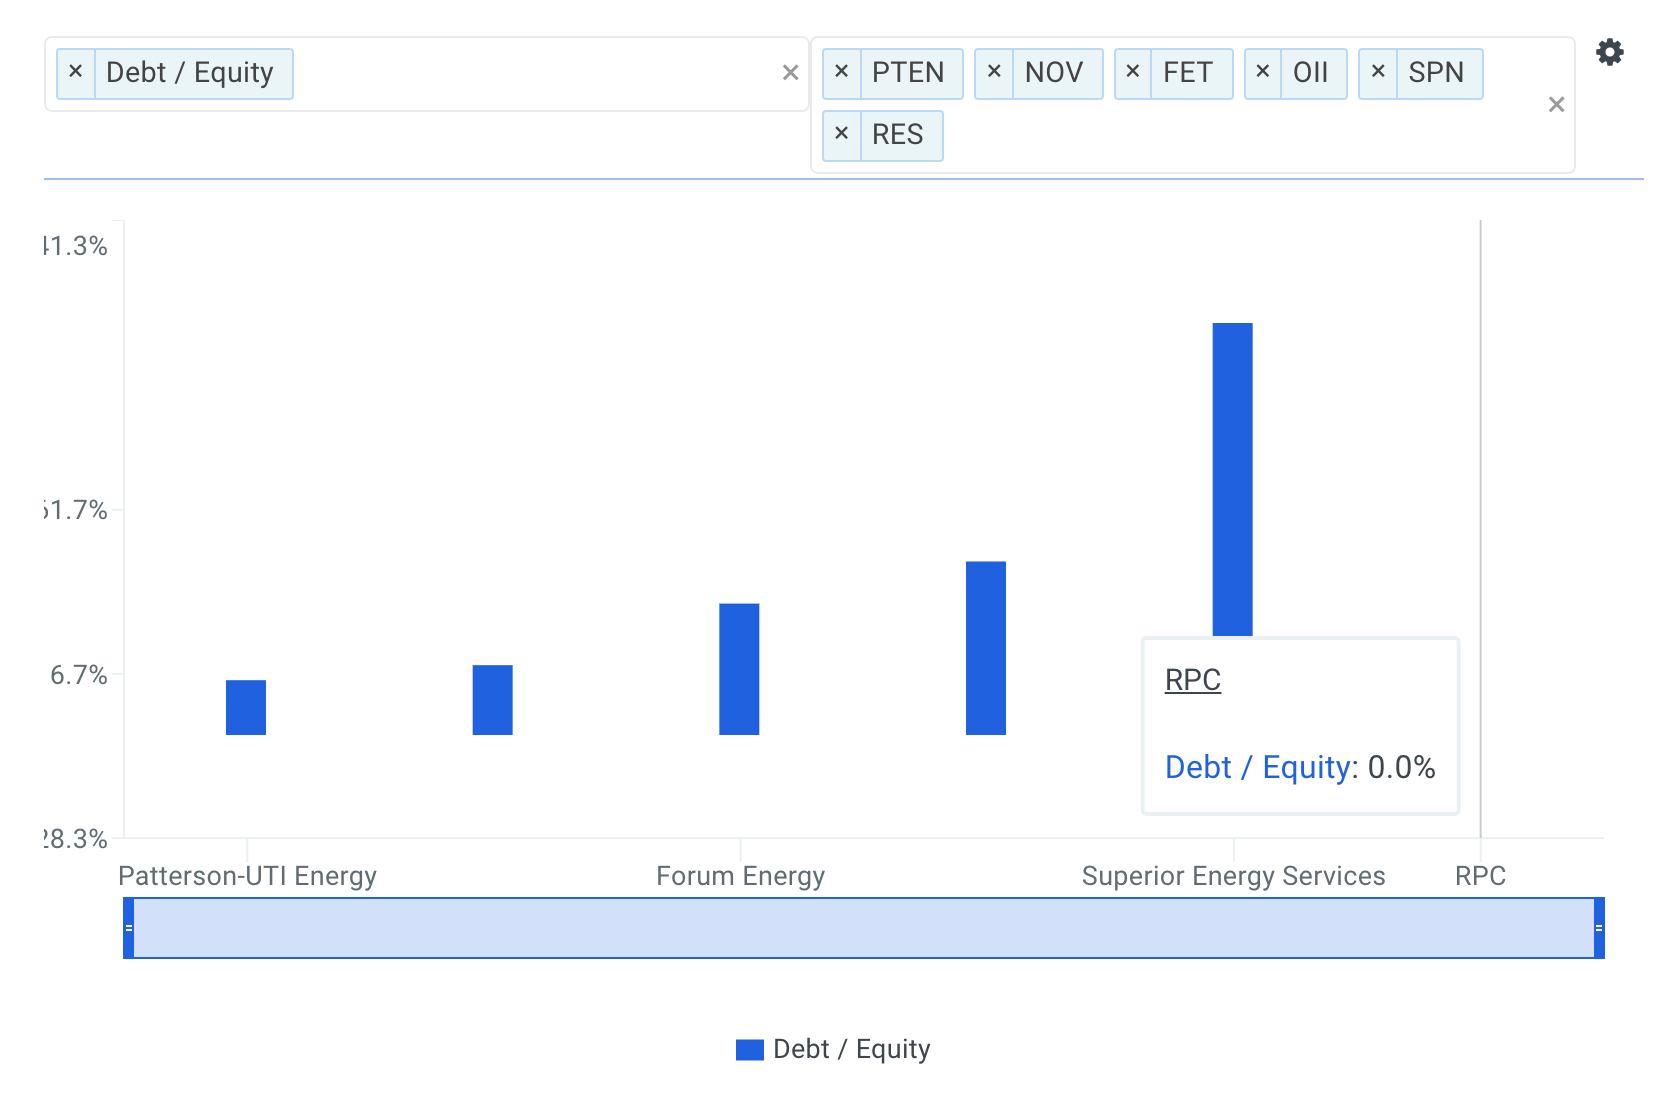Click the Superior Energy Services axis label

[x=1233, y=876]
